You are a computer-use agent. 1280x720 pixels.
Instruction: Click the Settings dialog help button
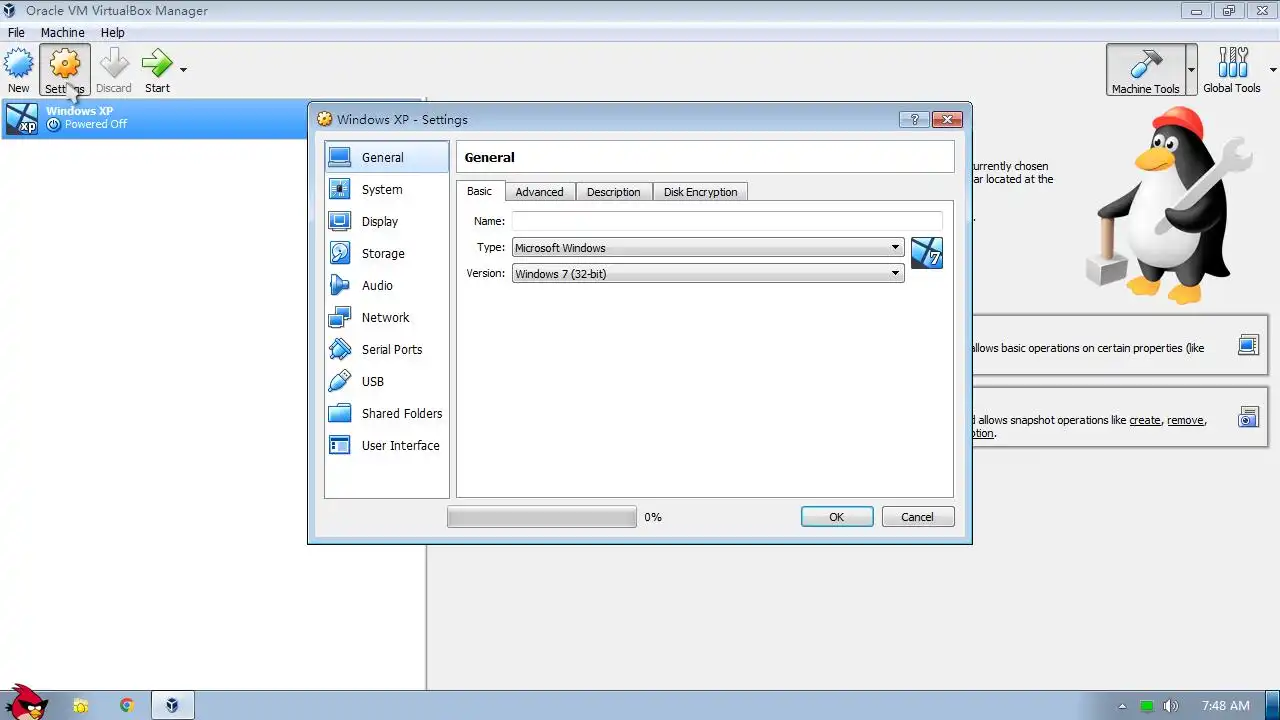point(914,119)
